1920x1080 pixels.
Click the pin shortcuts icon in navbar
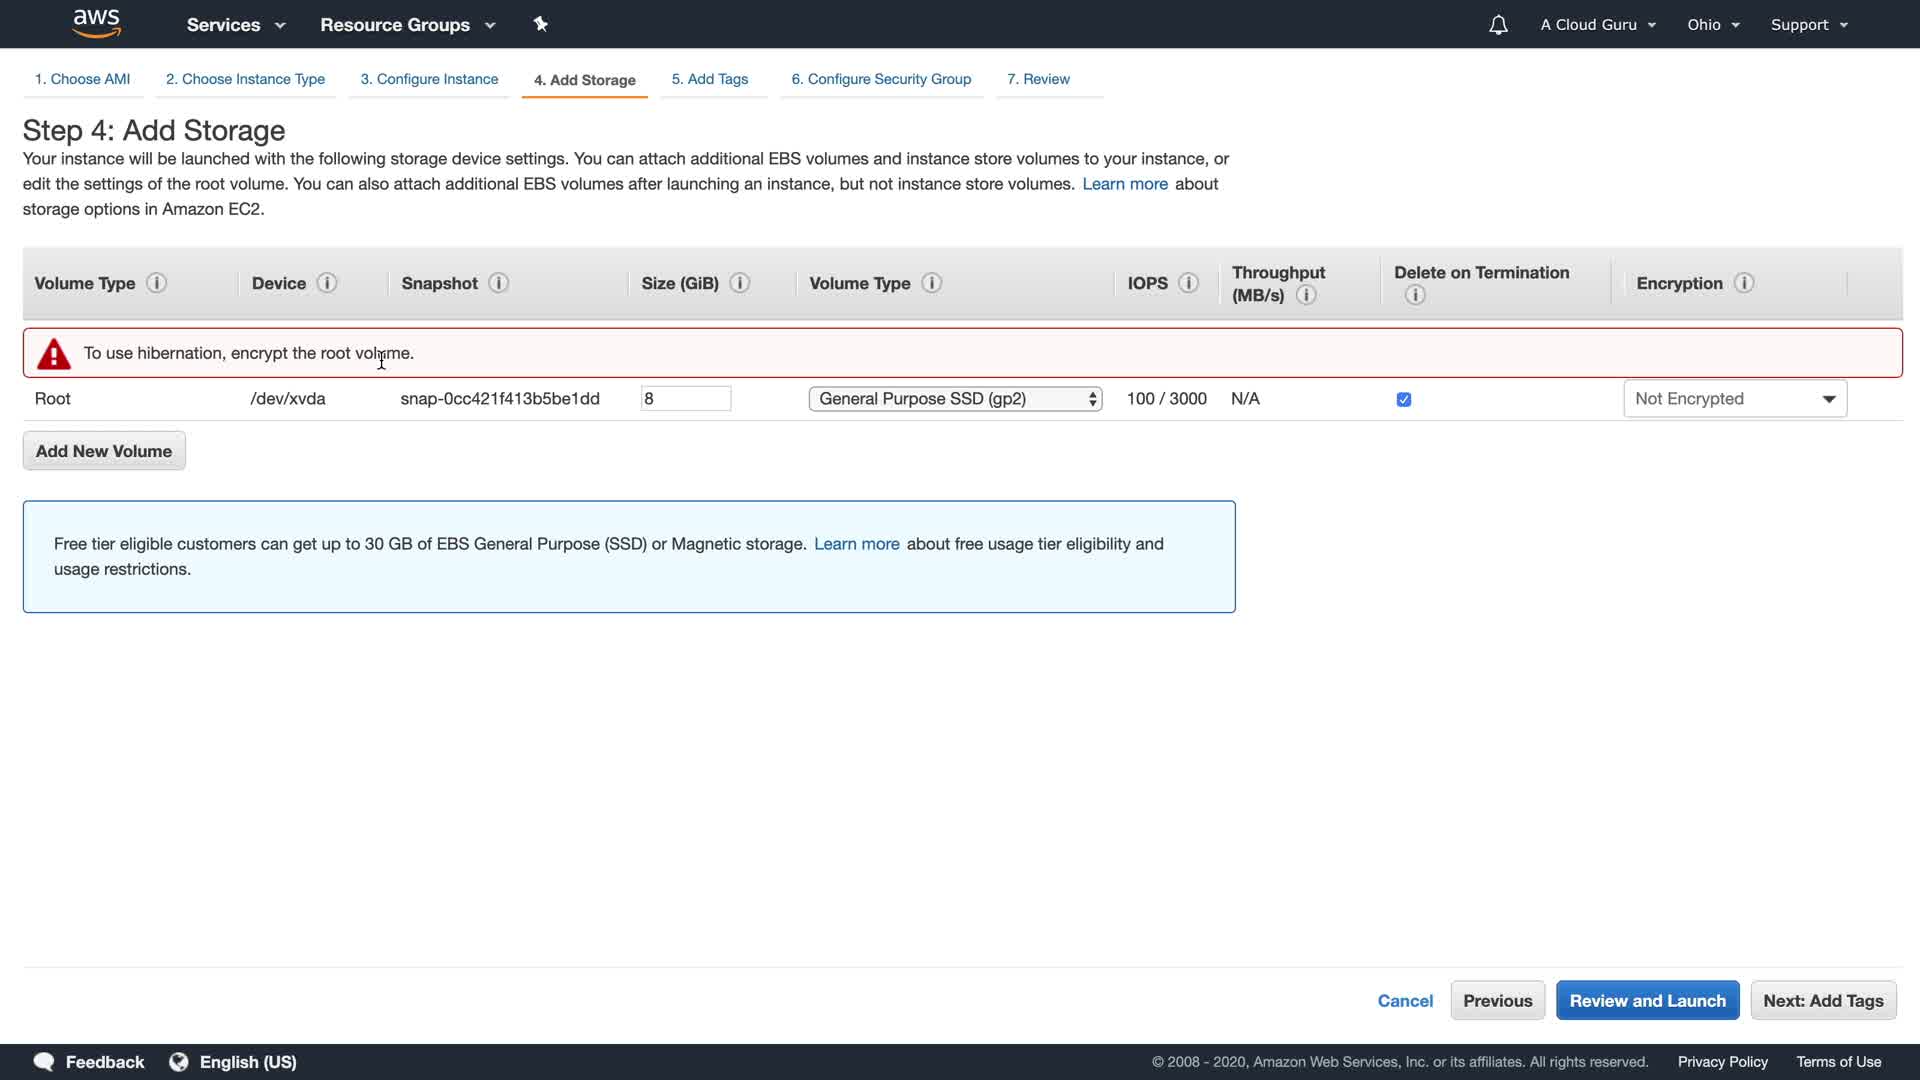(541, 24)
